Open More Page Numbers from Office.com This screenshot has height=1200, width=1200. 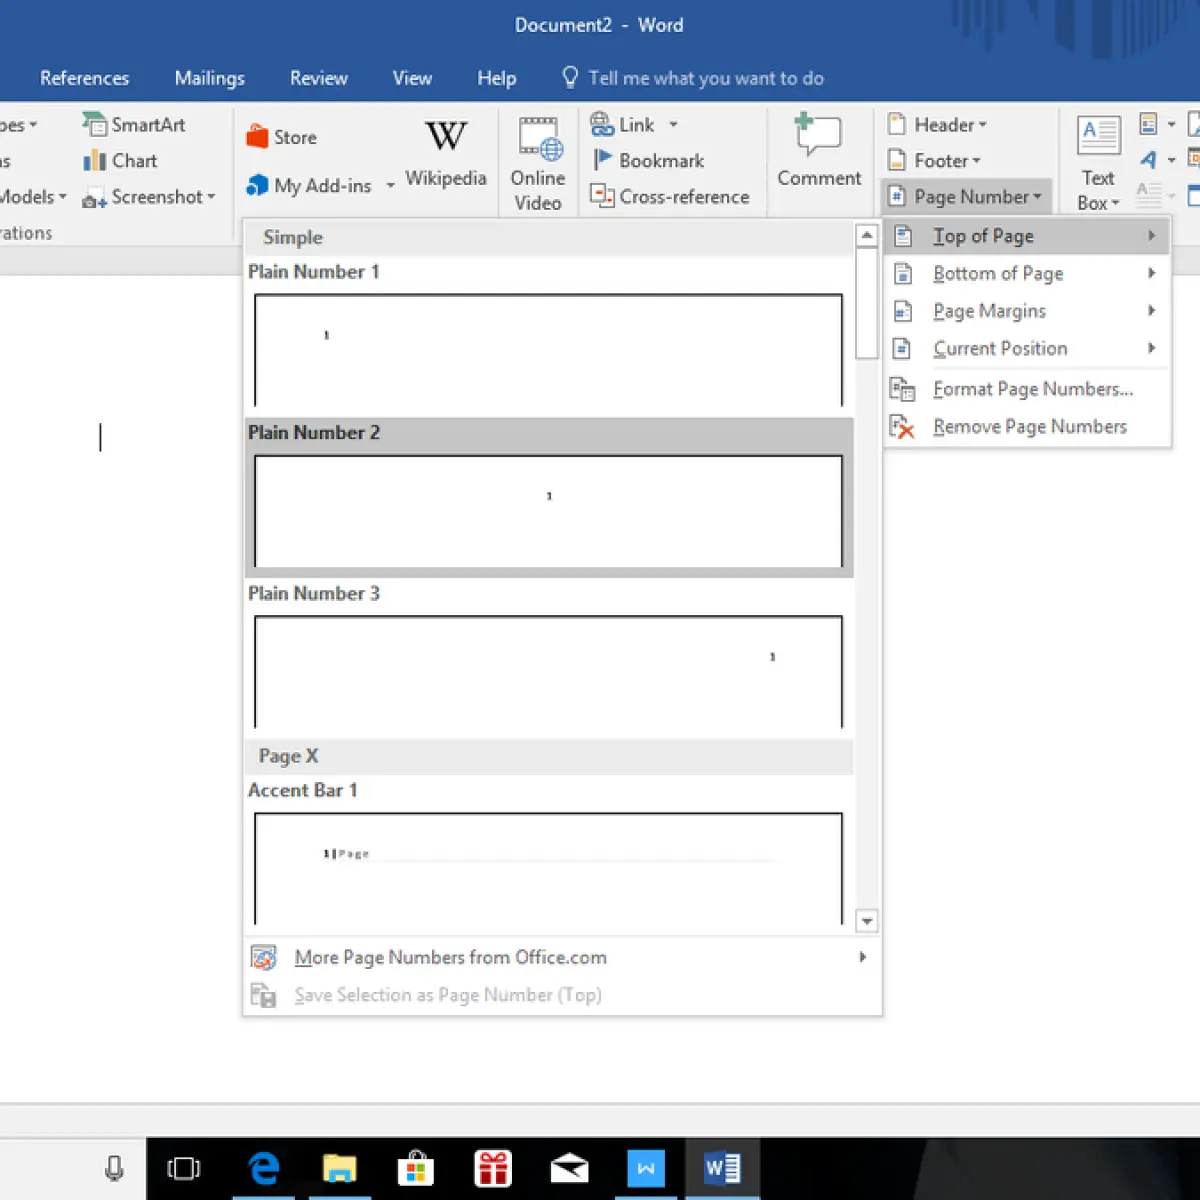pyautogui.click(x=562, y=957)
